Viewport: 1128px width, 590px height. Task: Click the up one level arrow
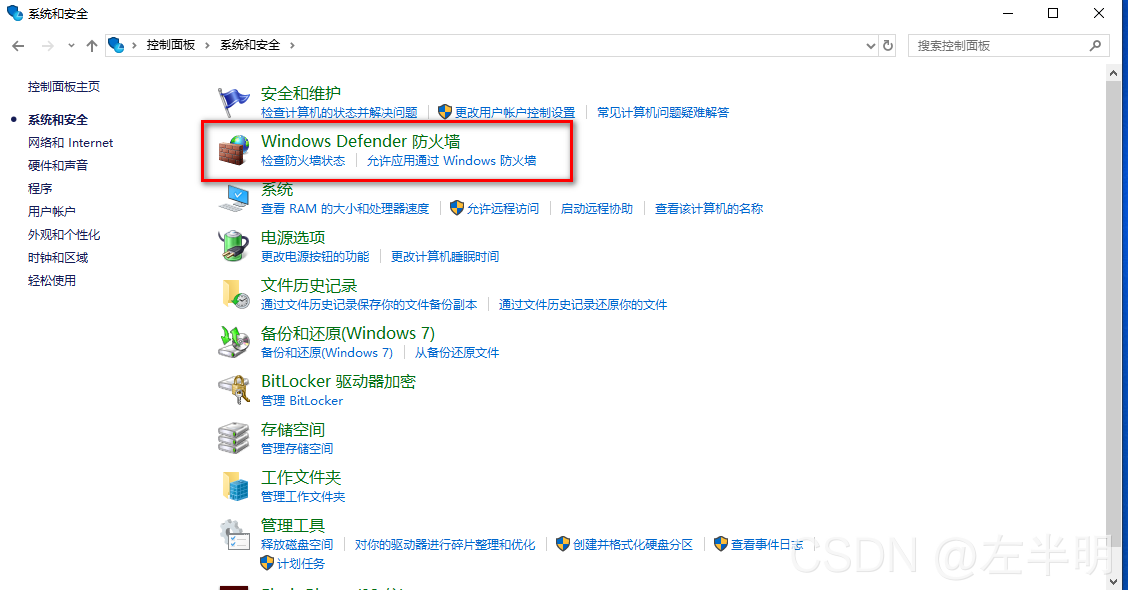click(x=91, y=46)
